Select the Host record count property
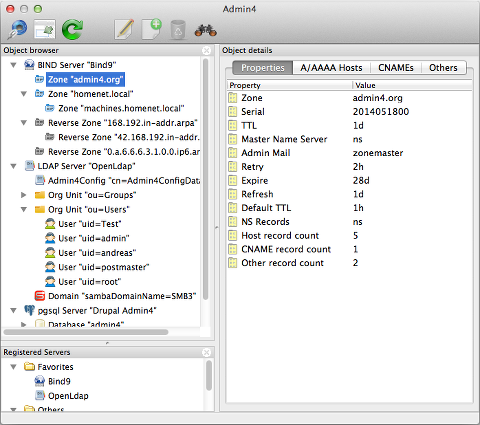Viewport: 480px width, 425px height. coord(280,236)
